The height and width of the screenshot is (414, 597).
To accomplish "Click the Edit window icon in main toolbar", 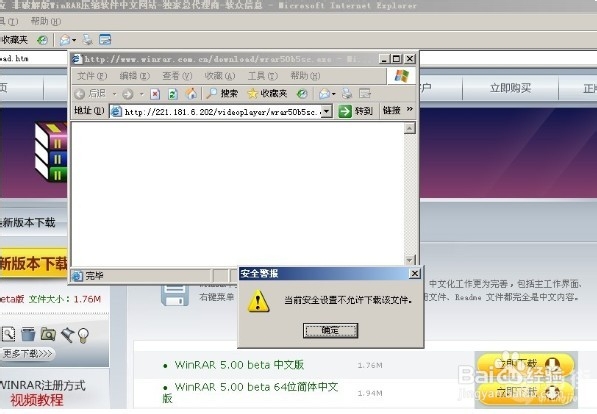I will (105, 39).
